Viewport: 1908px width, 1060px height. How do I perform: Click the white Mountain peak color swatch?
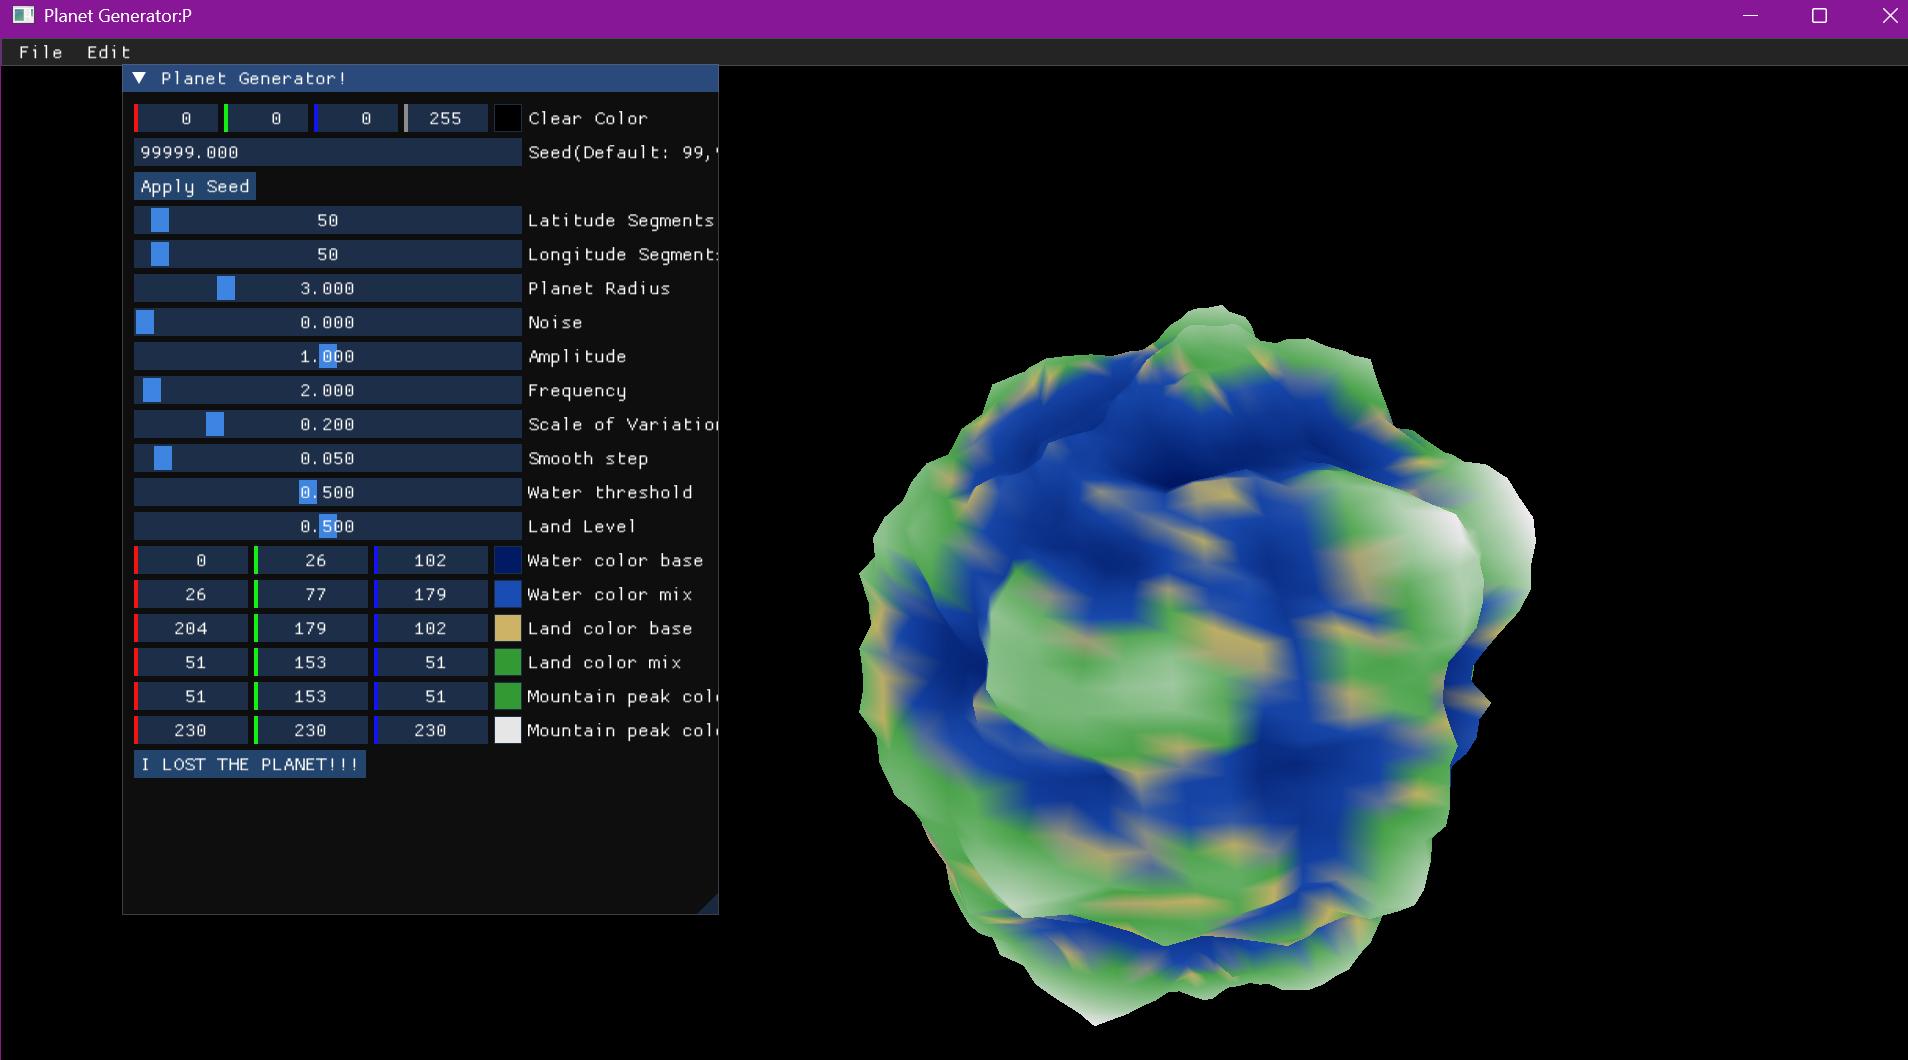coord(508,731)
